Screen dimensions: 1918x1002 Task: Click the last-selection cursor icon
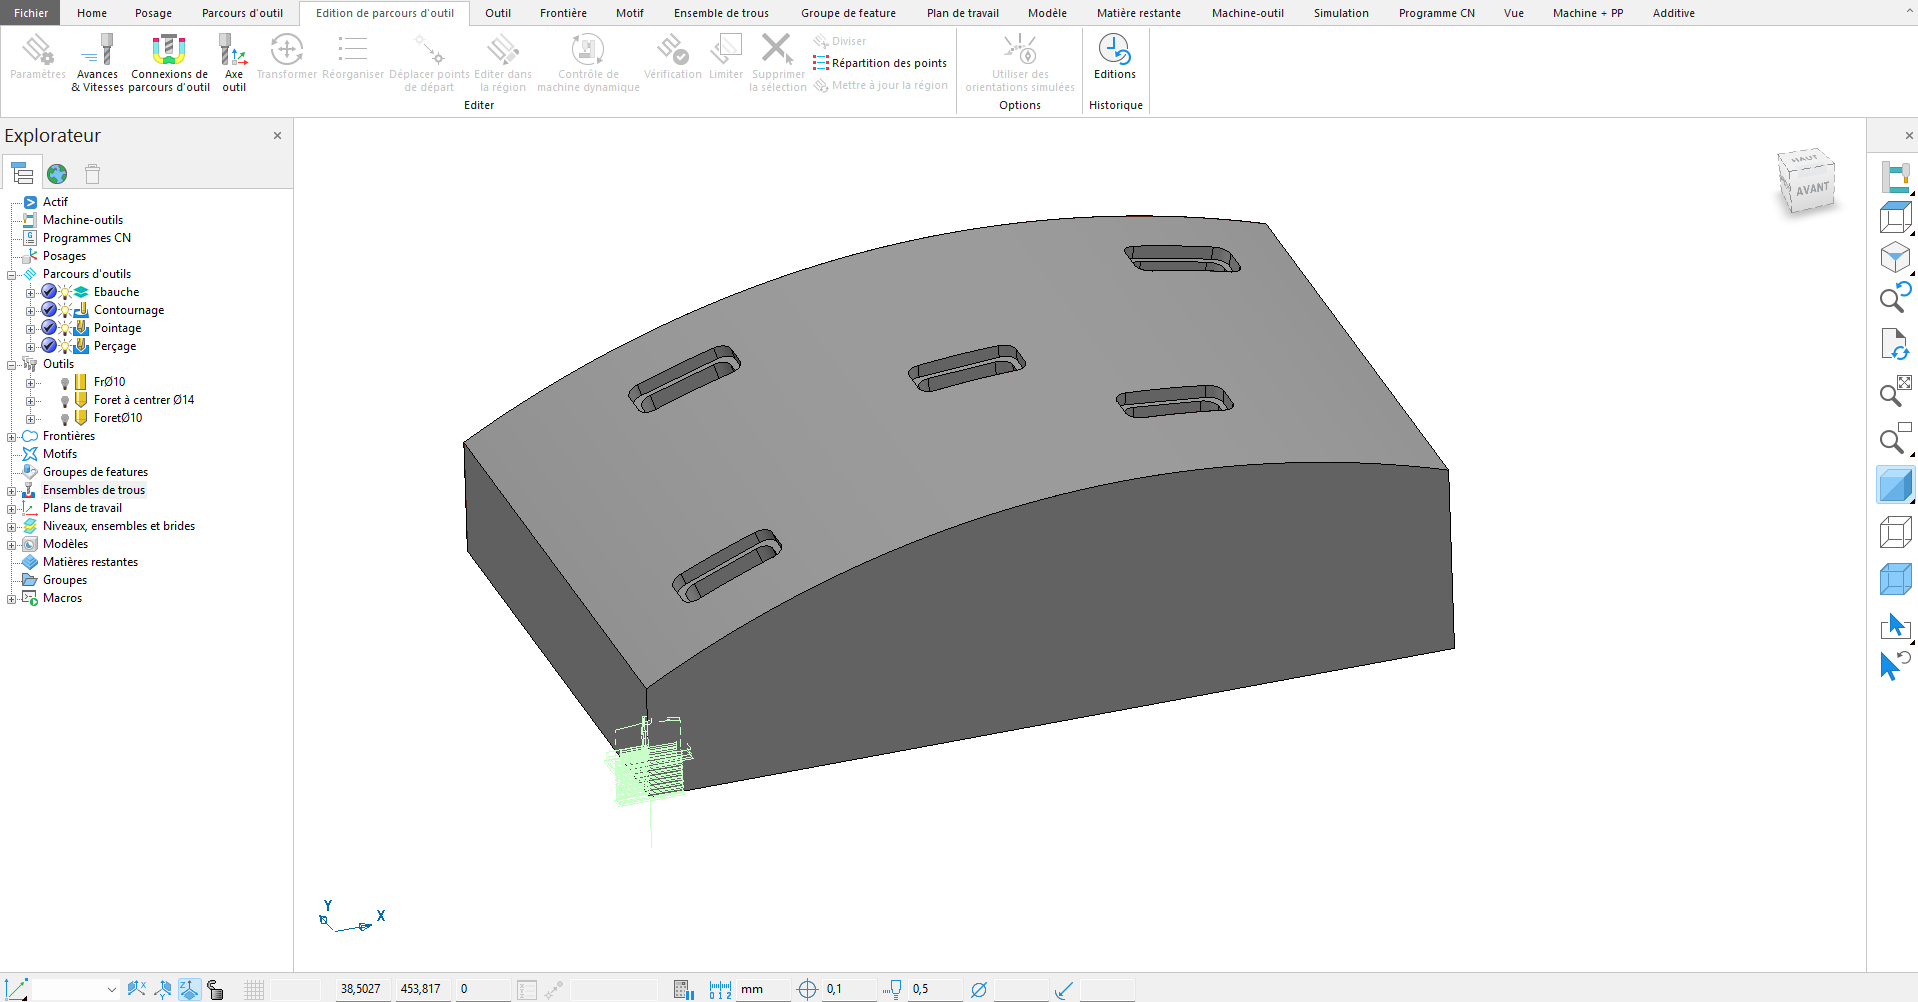[1895, 664]
